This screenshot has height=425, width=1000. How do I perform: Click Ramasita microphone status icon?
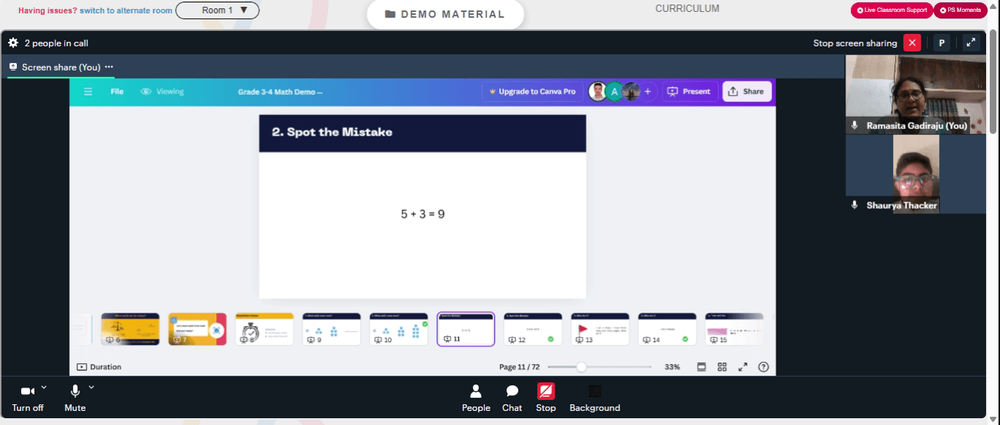(x=855, y=126)
